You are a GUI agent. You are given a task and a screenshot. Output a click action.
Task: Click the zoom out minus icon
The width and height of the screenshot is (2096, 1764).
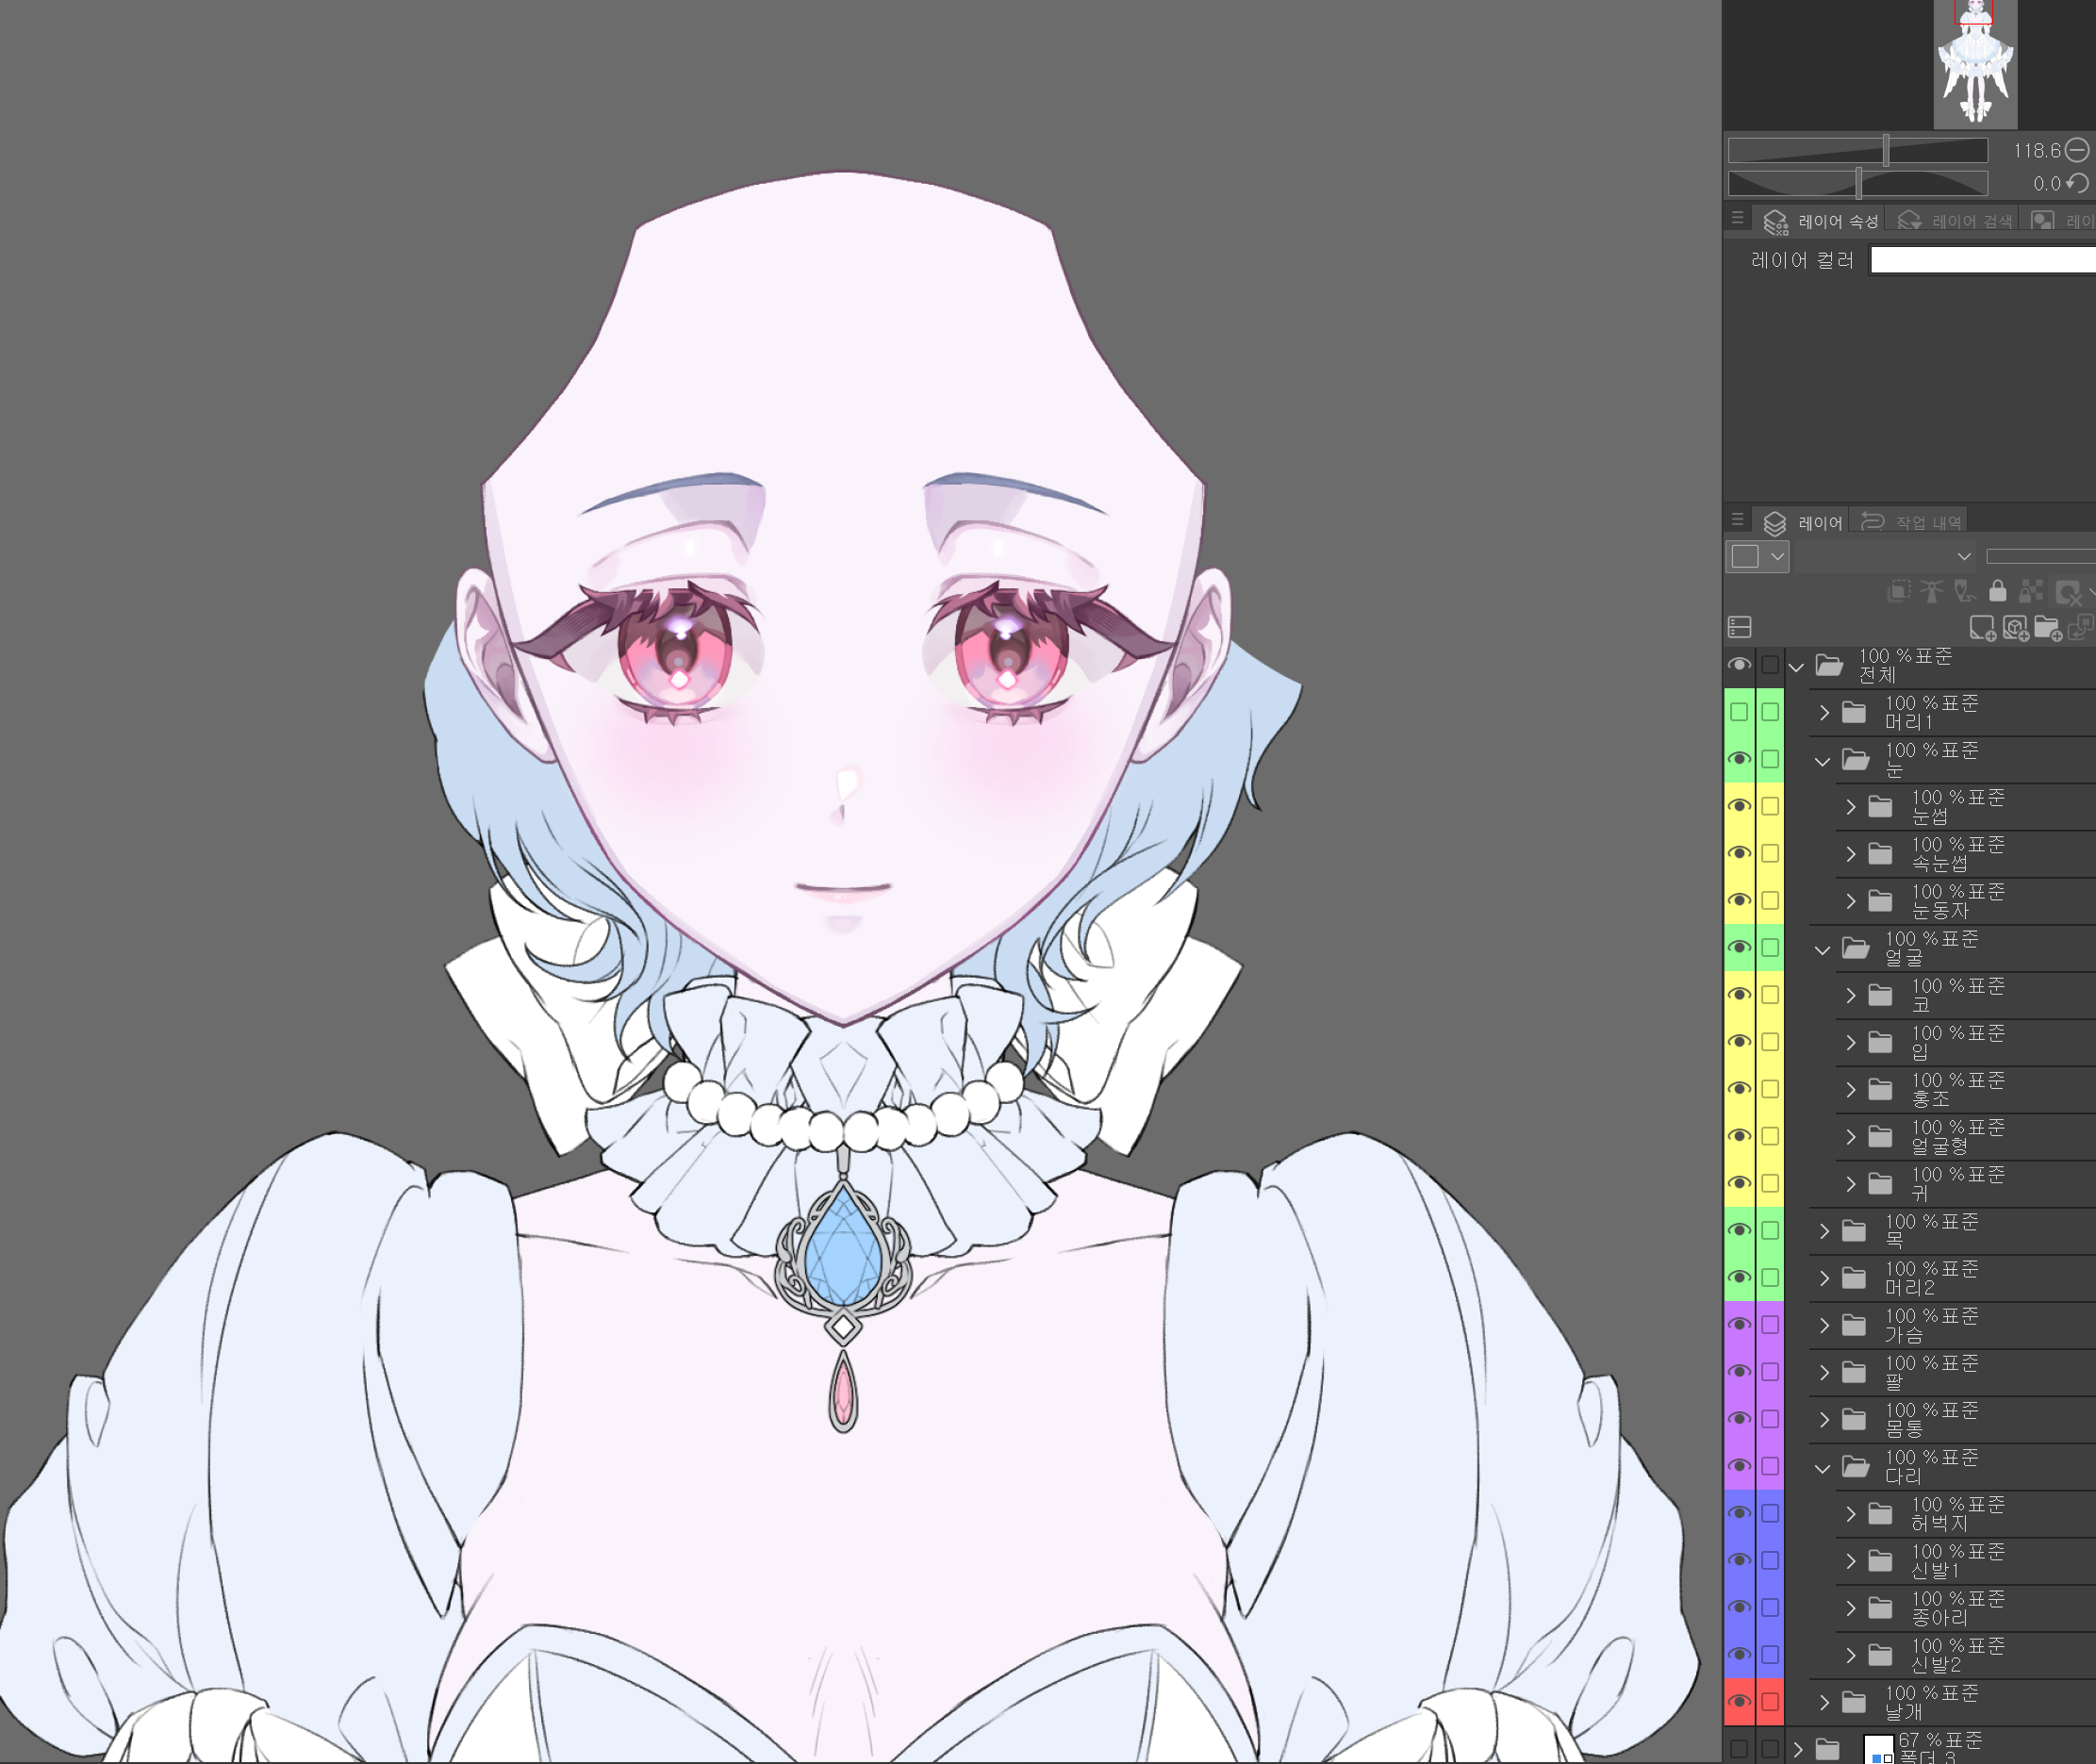click(x=2077, y=150)
